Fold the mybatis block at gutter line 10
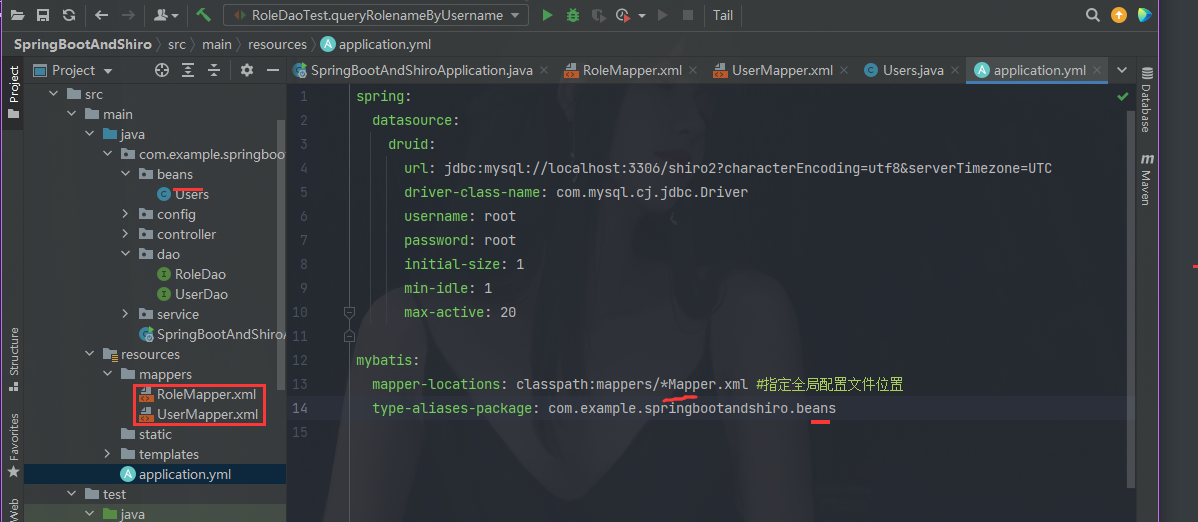 (x=349, y=312)
